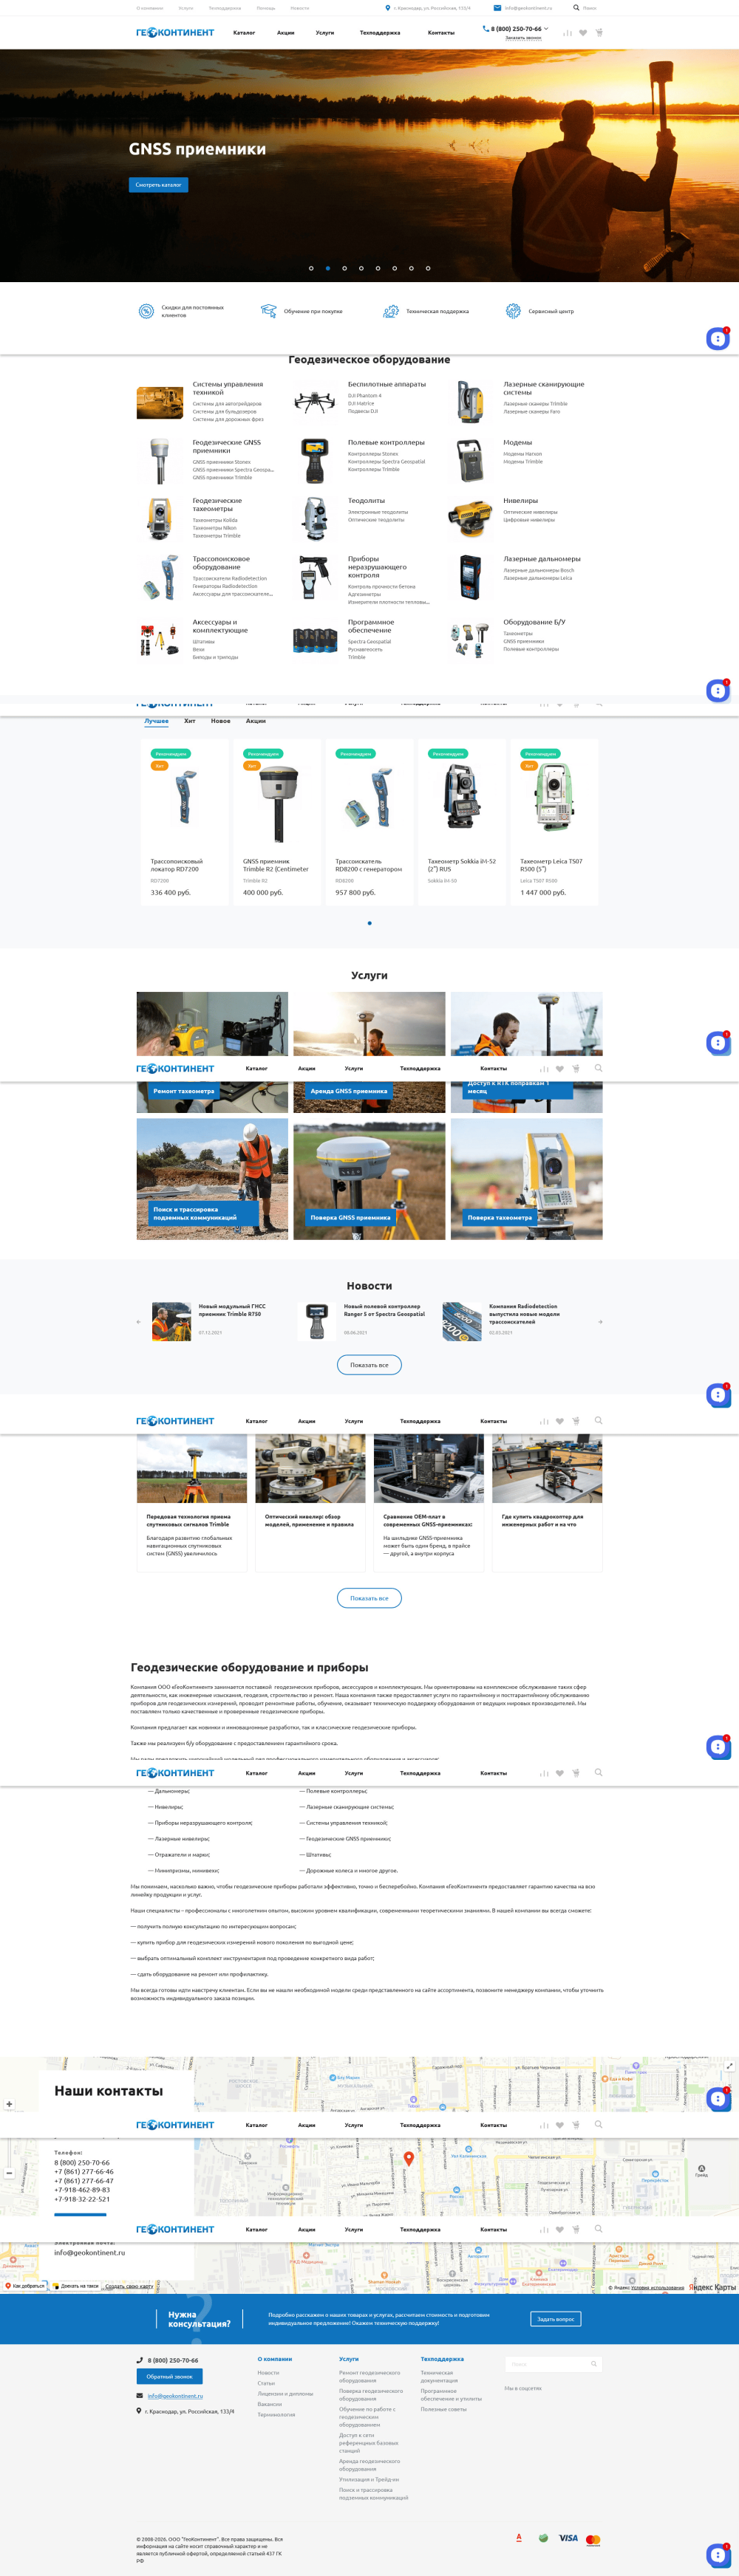Click the Техническая поддержка icon
The width and height of the screenshot is (739, 2576).
391,311
